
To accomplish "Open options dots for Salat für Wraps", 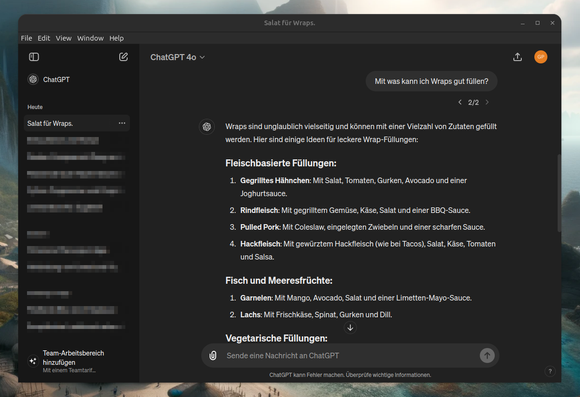I will tap(122, 123).
